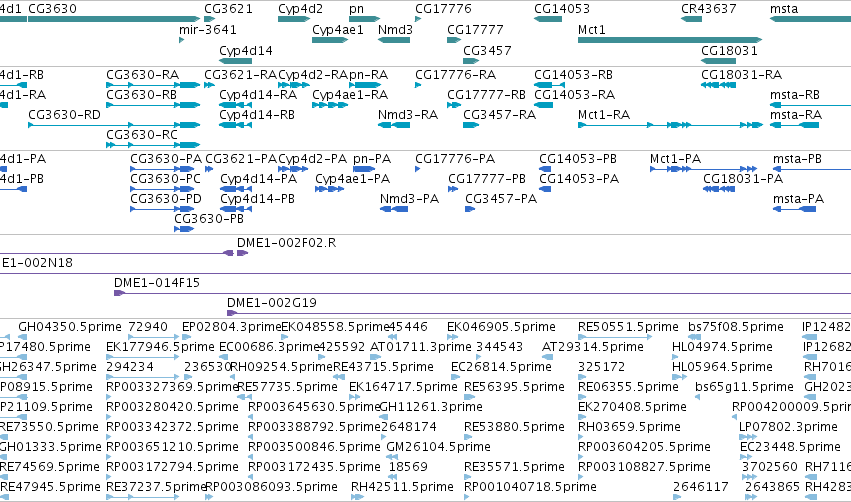Click the pn gene label
This screenshot has width=851, height=502.
point(357,9)
